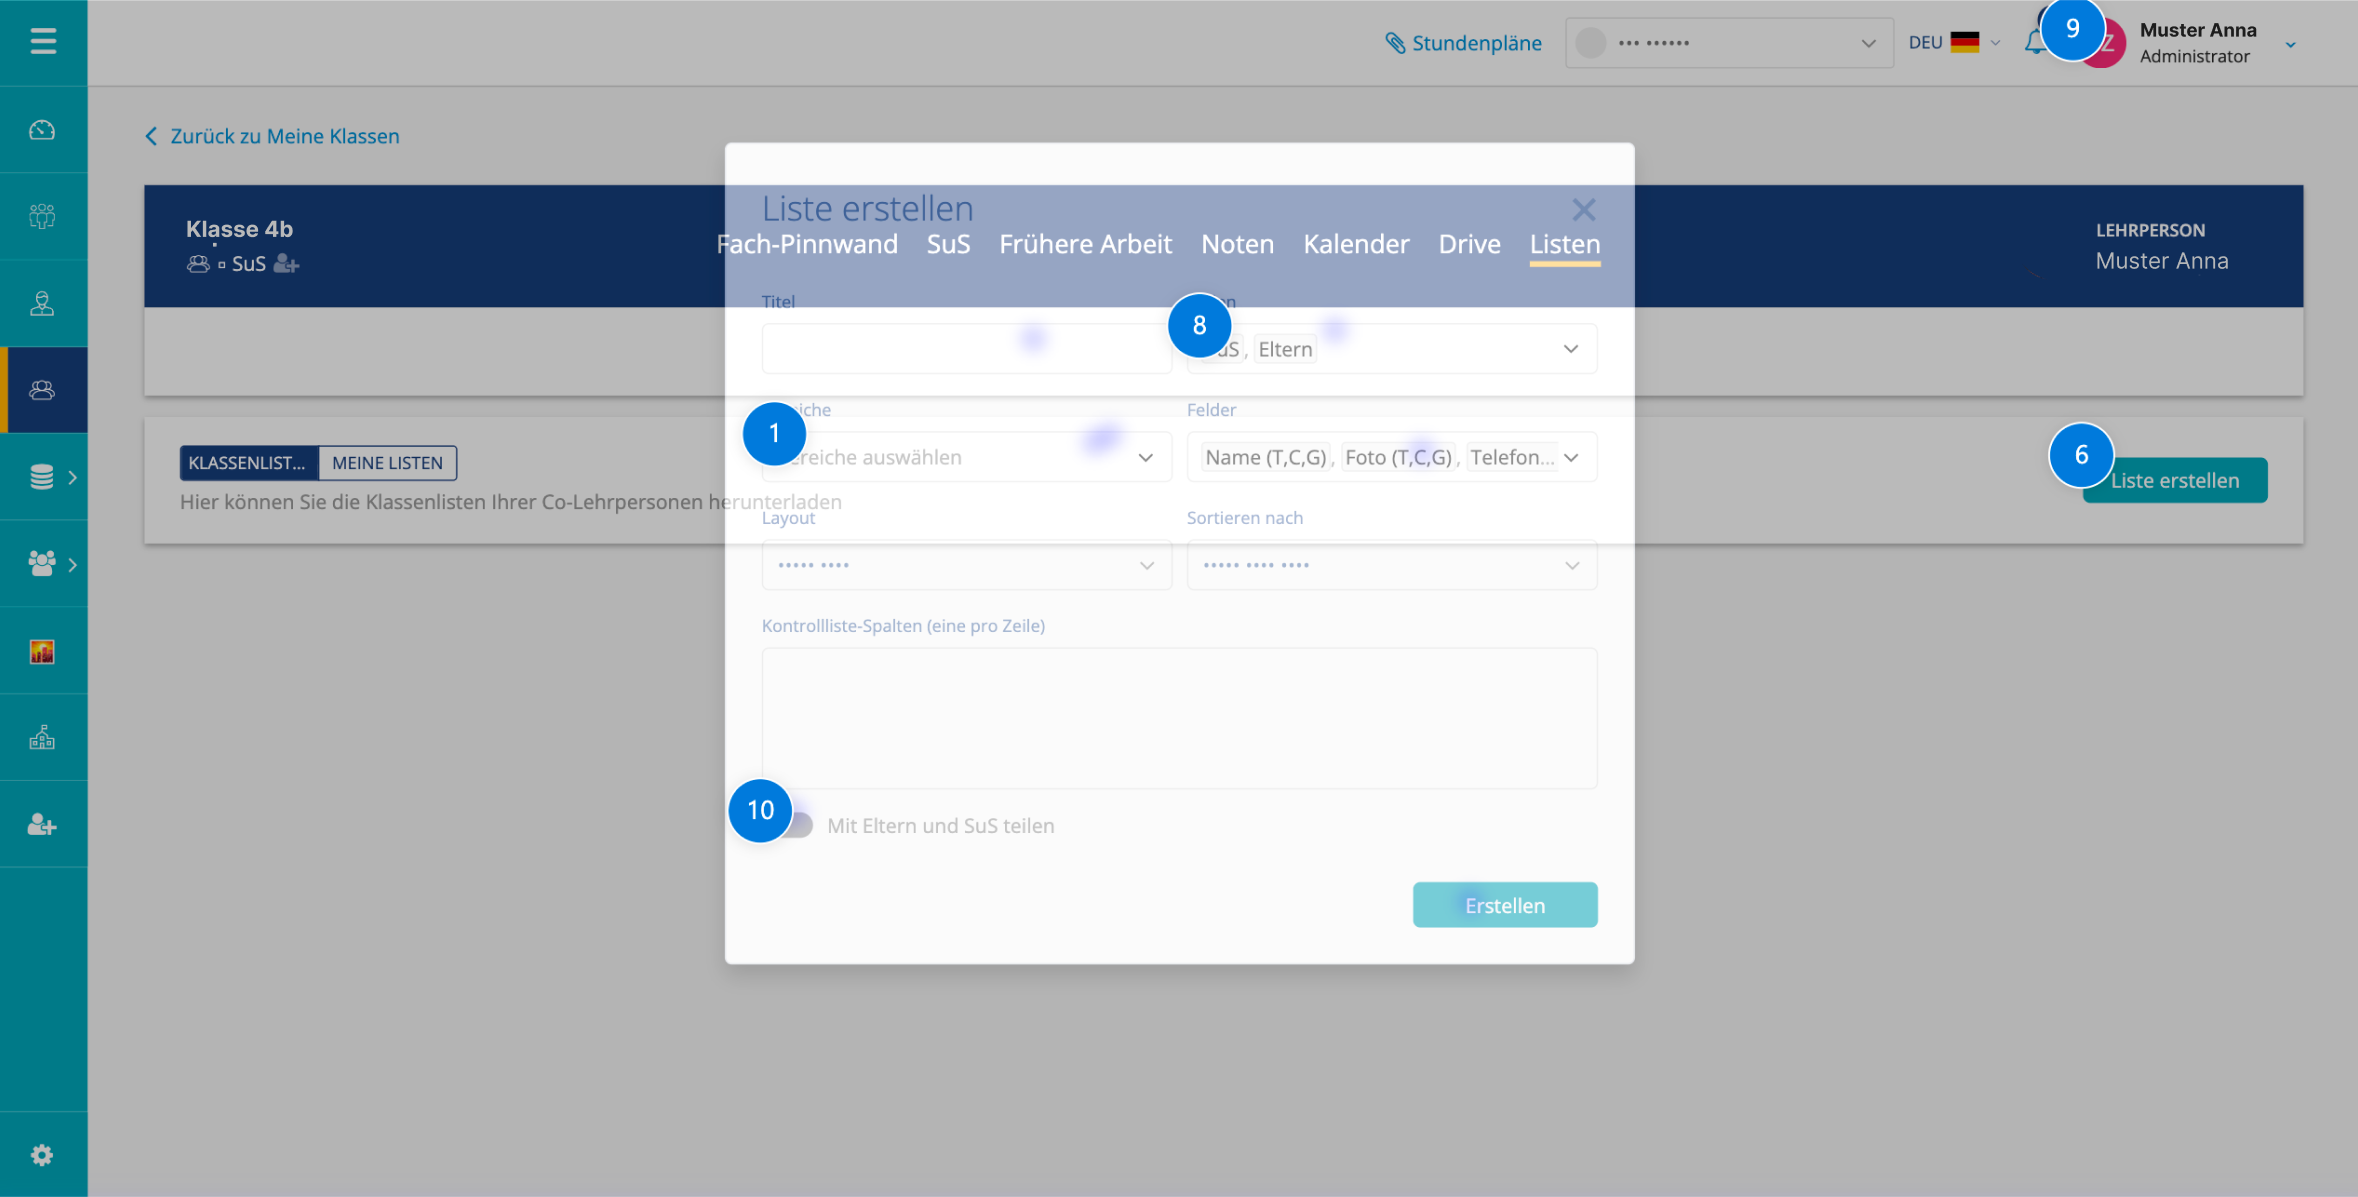Image resolution: width=2358 pixels, height=1197 pixels.
Task: Click the Stundenpläne paperclip icon
Action: point(1395,43)
